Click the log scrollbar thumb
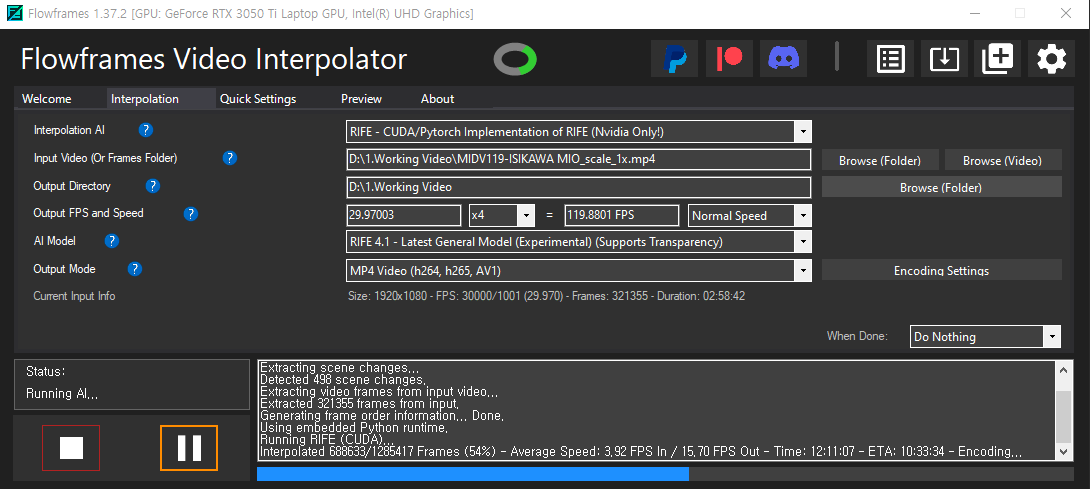 (x=1063, y=416)
